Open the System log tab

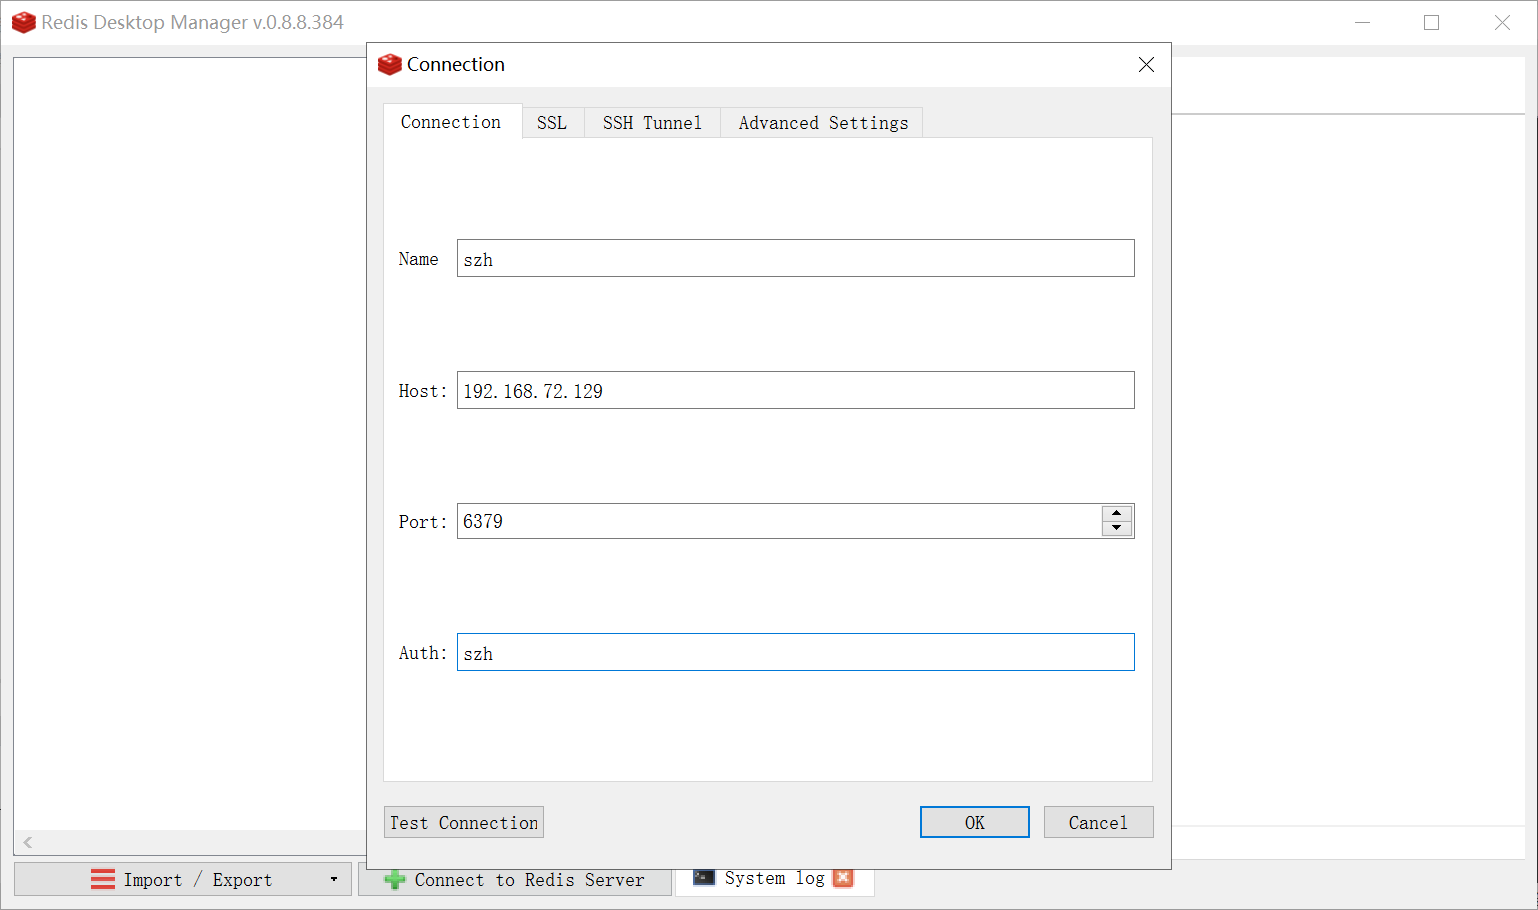(774, 878)
